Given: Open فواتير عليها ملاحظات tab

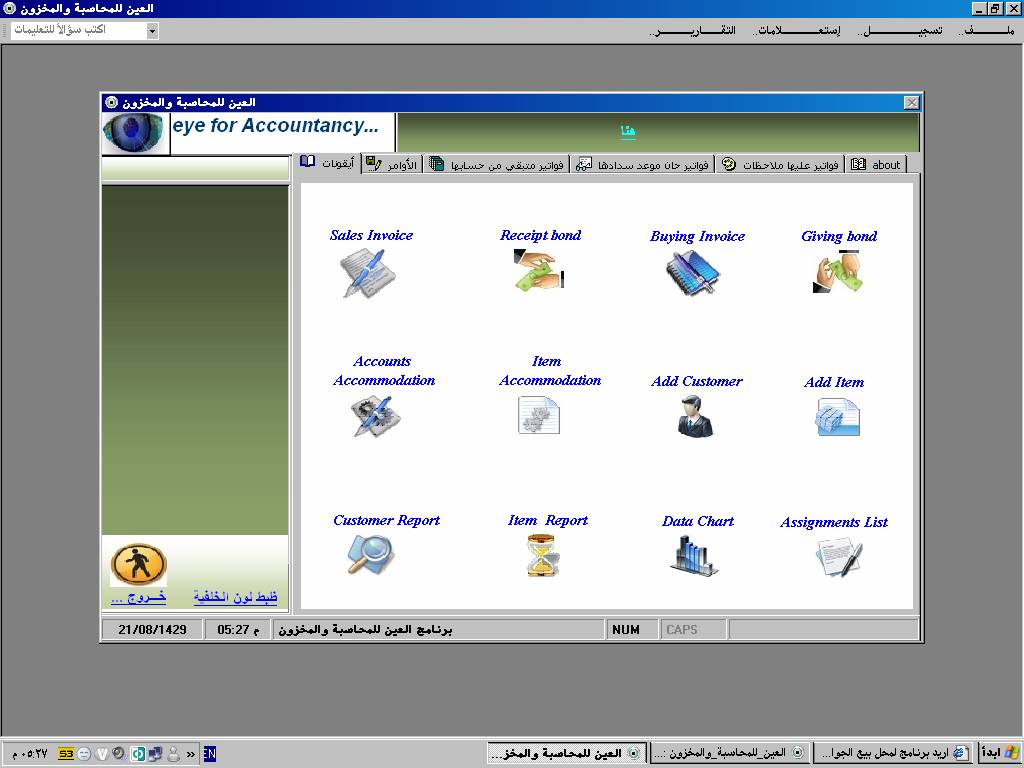Looking at the screenshot, I should (780, 165).
